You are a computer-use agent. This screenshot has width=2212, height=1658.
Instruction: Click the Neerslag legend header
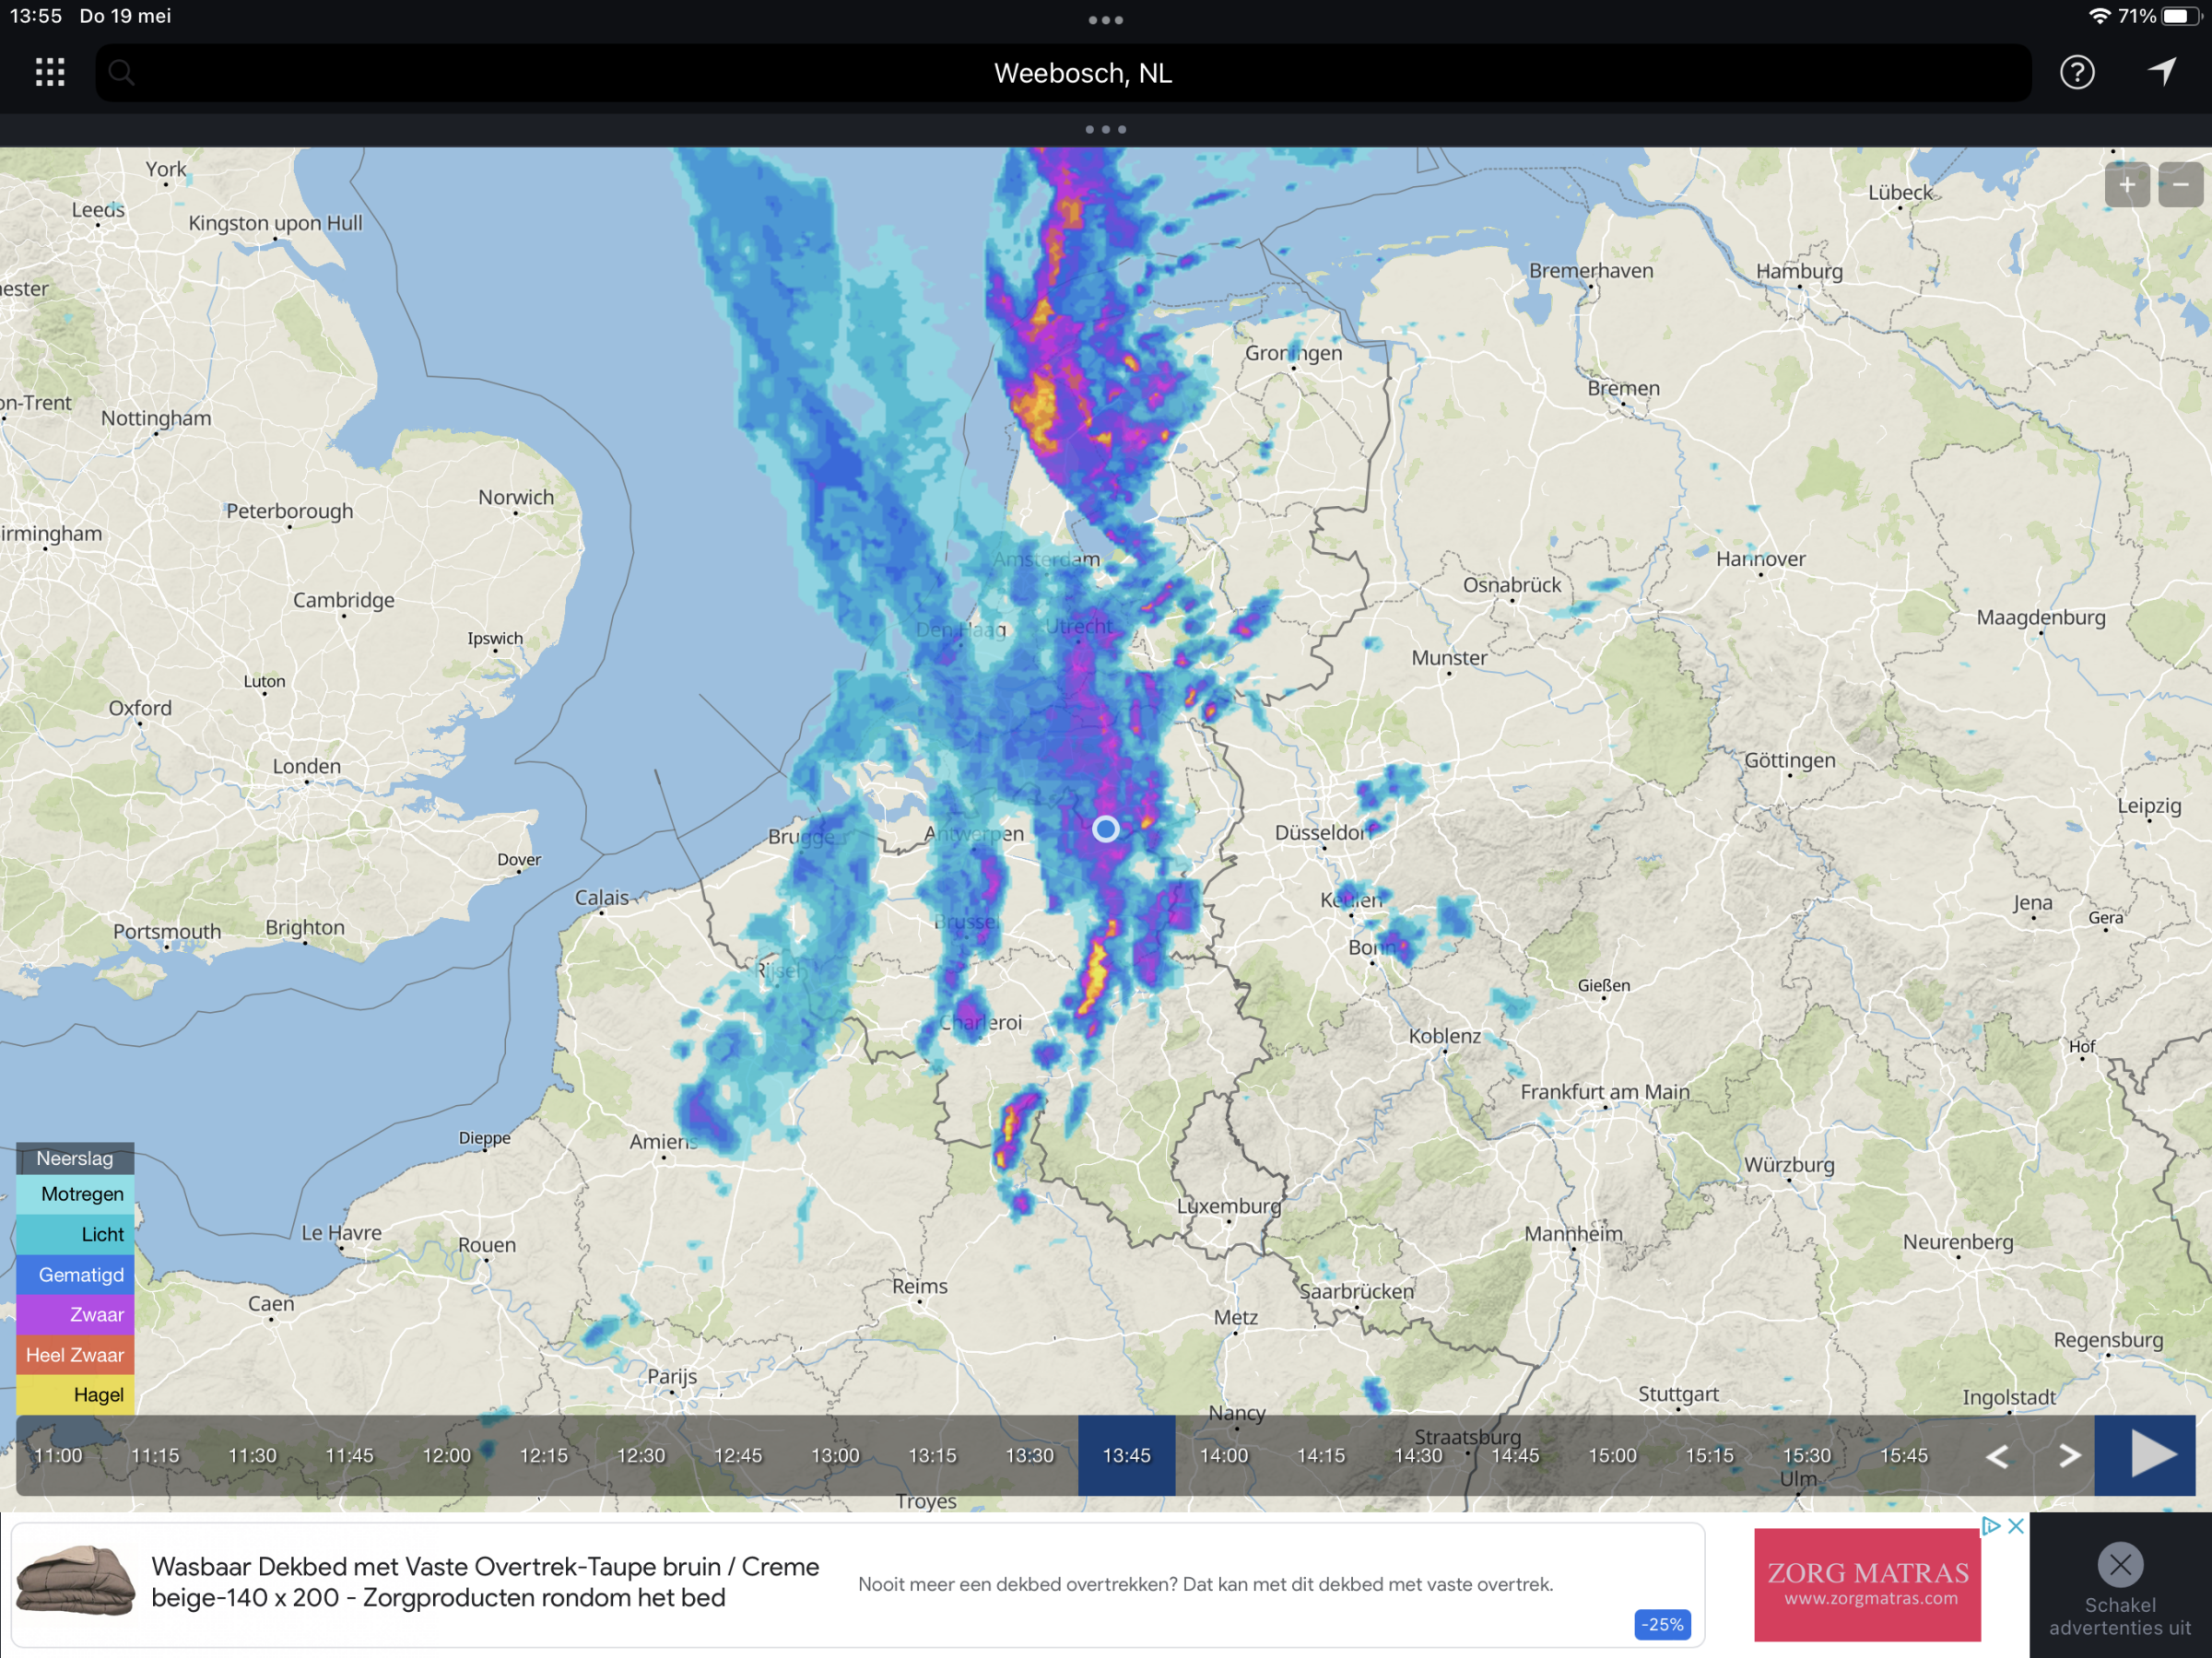point(75,1158)
